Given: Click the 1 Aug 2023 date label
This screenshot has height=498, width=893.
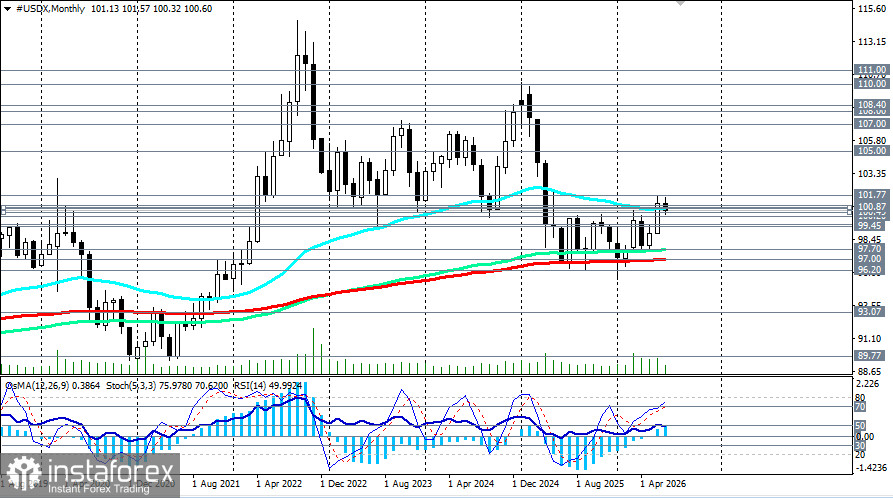Looking at the screenshot, I should (x=408, y=484).
